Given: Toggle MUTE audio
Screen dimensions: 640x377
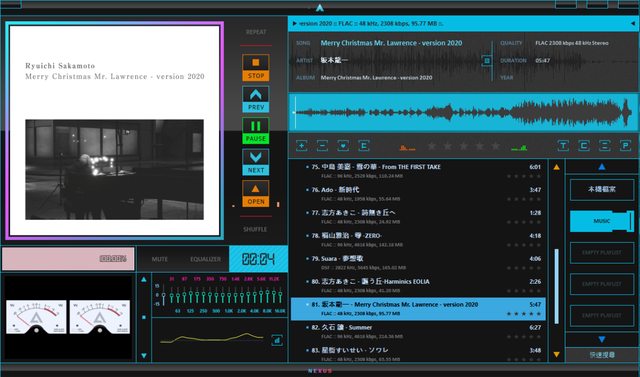Looking at the screenshot, I should 160,259.
